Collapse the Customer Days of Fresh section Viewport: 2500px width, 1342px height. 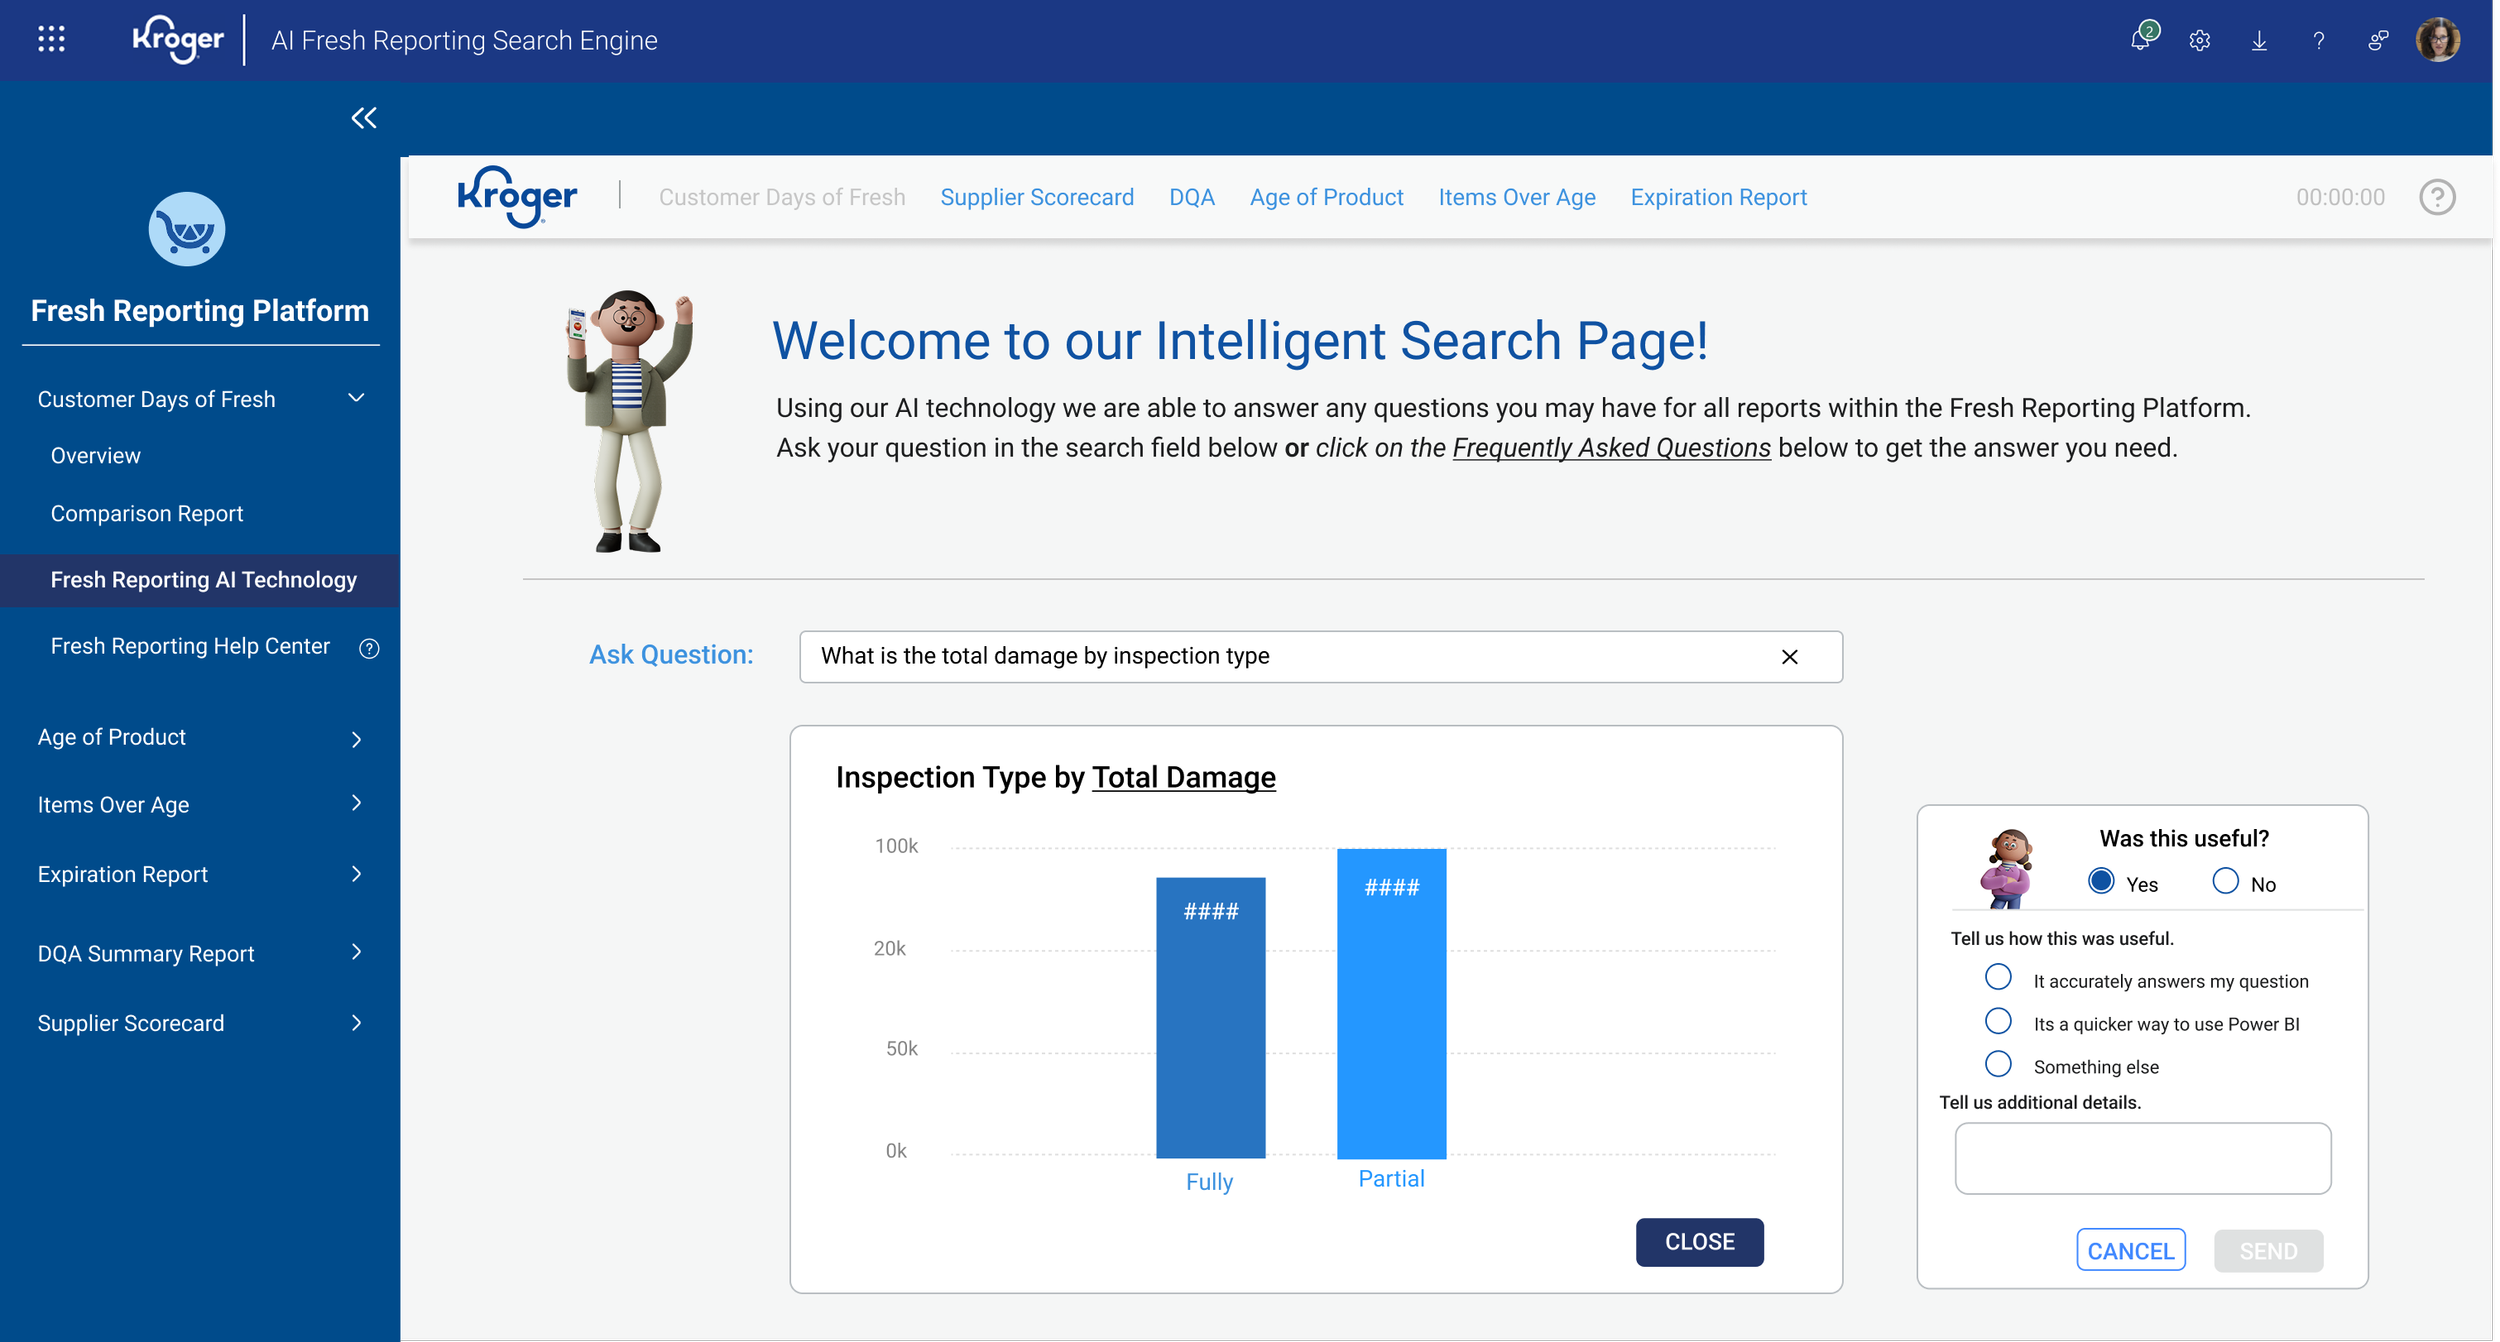[356, 398]
